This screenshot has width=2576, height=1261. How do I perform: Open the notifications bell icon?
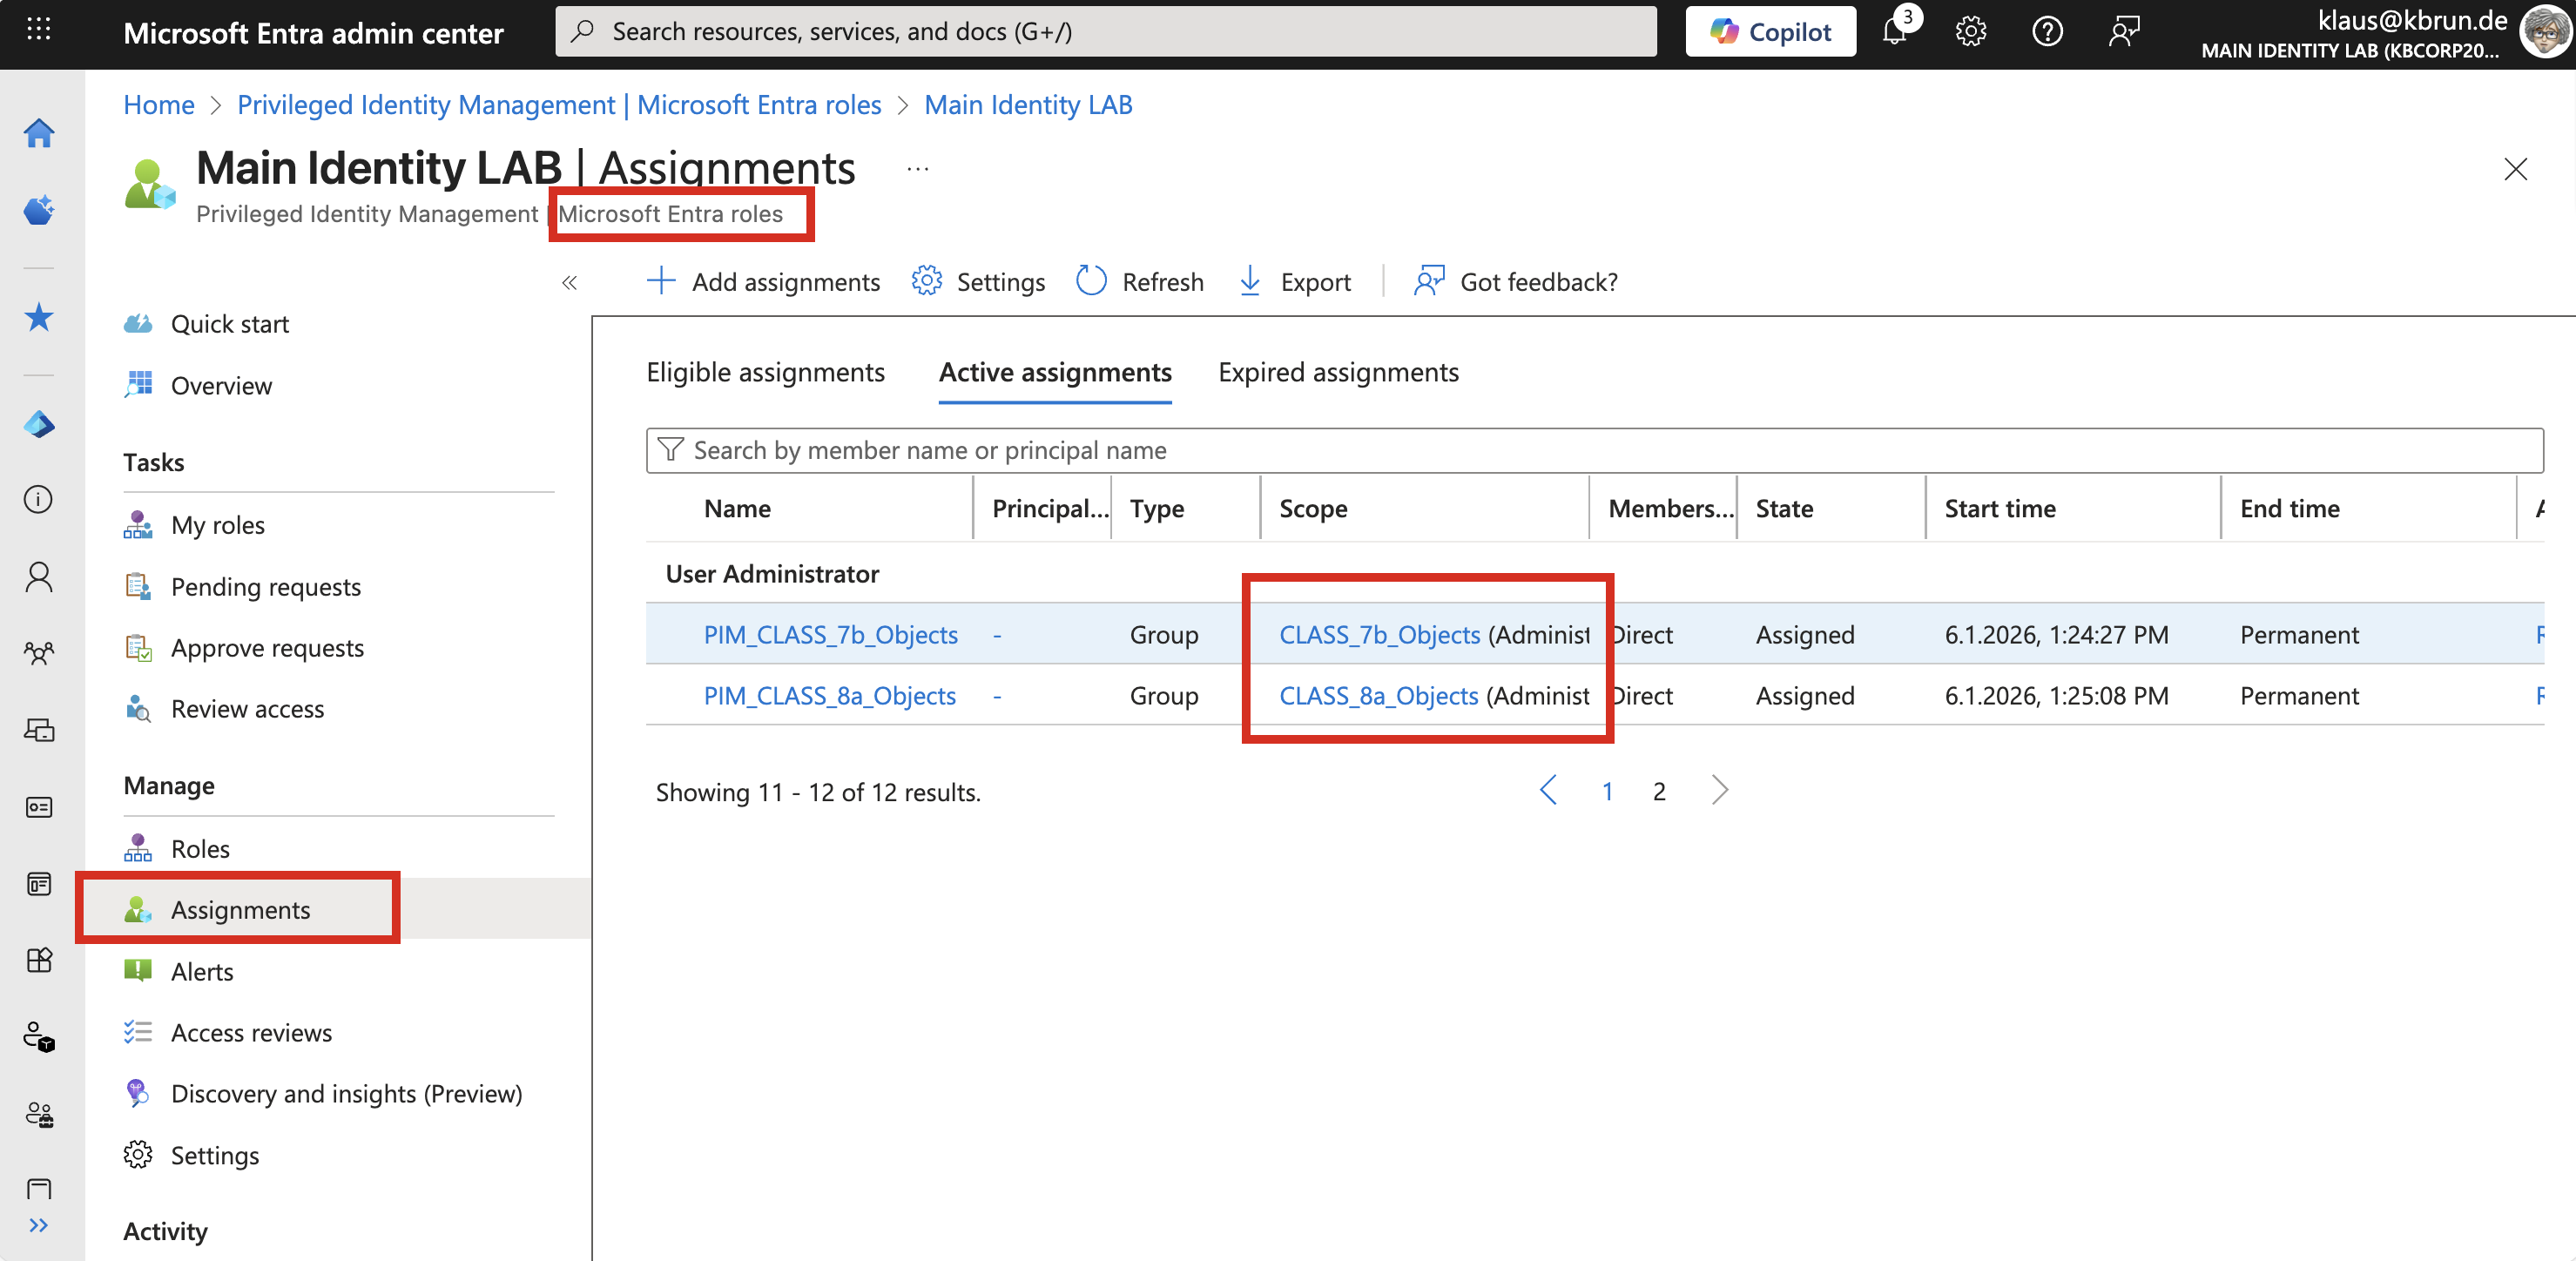pos(1894,32)
